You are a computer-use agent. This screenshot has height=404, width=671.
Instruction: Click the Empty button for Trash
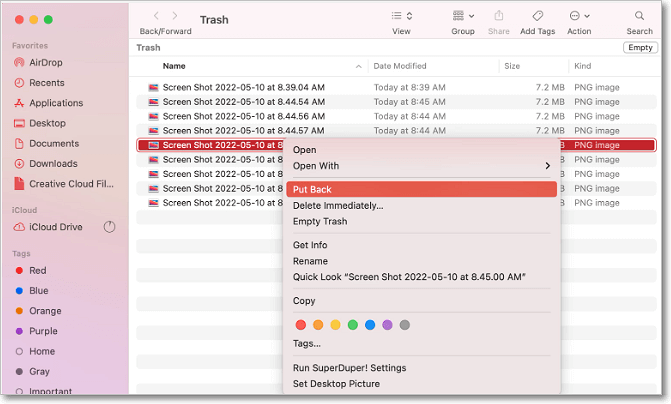tap(640, 48)
